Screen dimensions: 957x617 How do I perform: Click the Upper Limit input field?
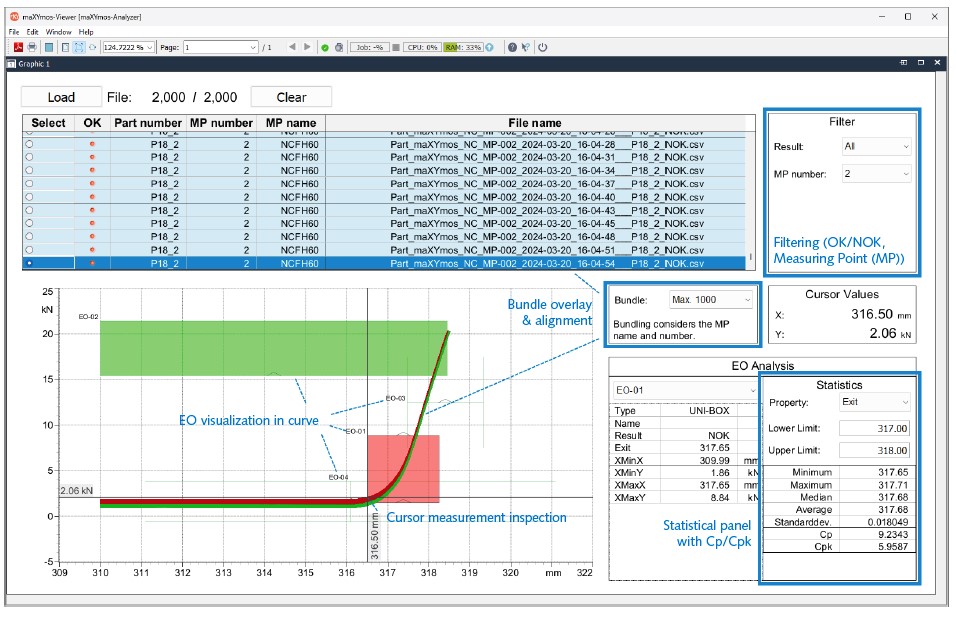[874, 452]
